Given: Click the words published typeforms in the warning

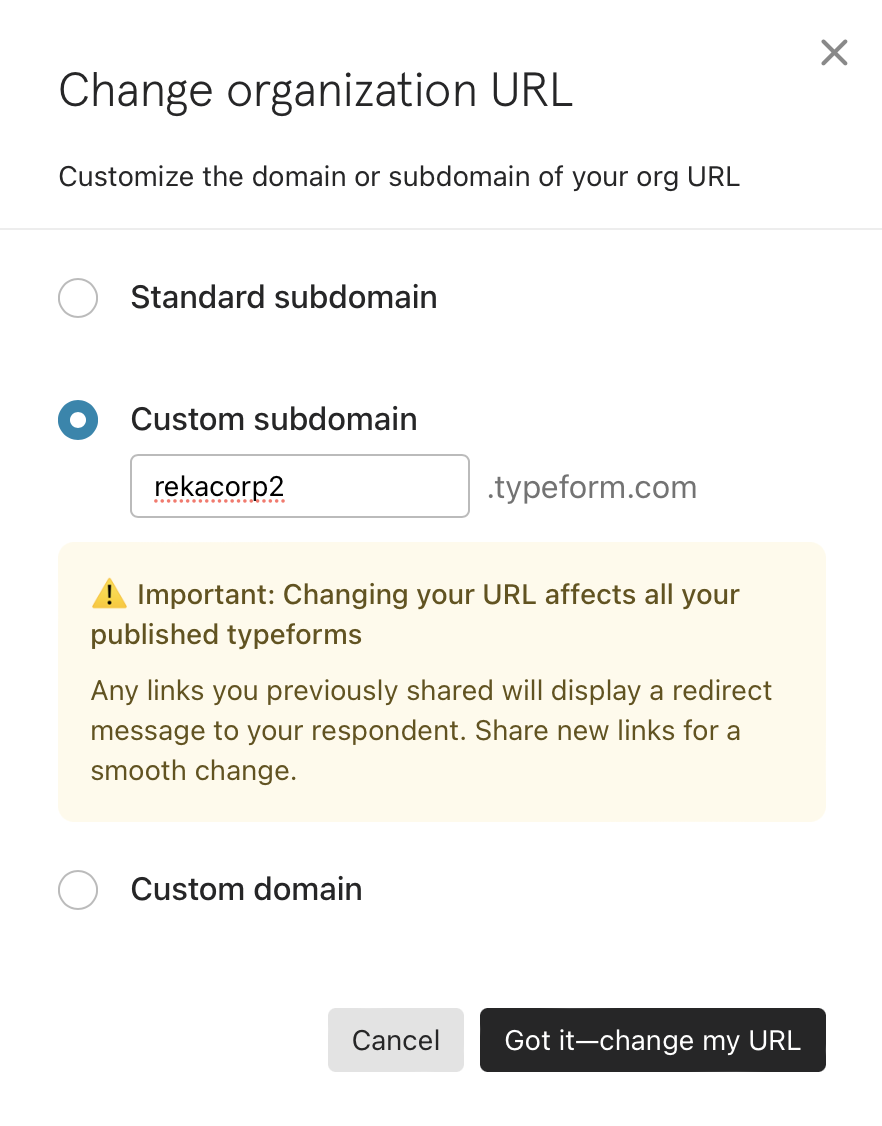Looking at the screenshot, I should click(226, 636).
